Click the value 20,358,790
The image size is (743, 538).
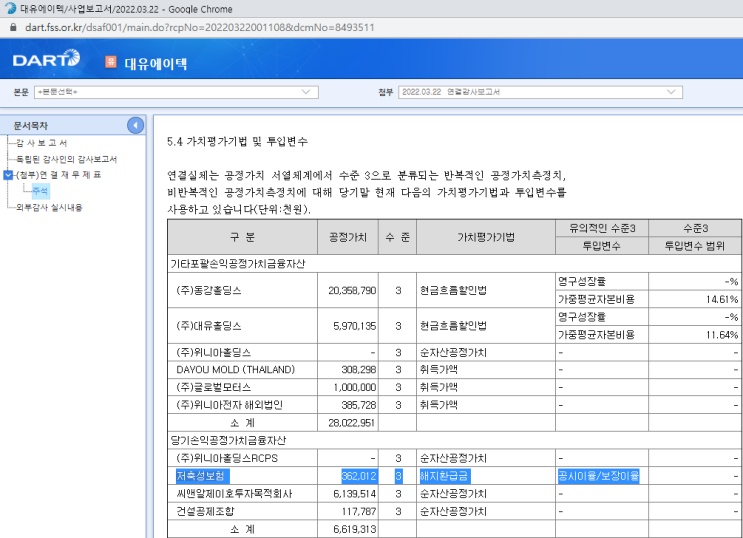[352, 290]
